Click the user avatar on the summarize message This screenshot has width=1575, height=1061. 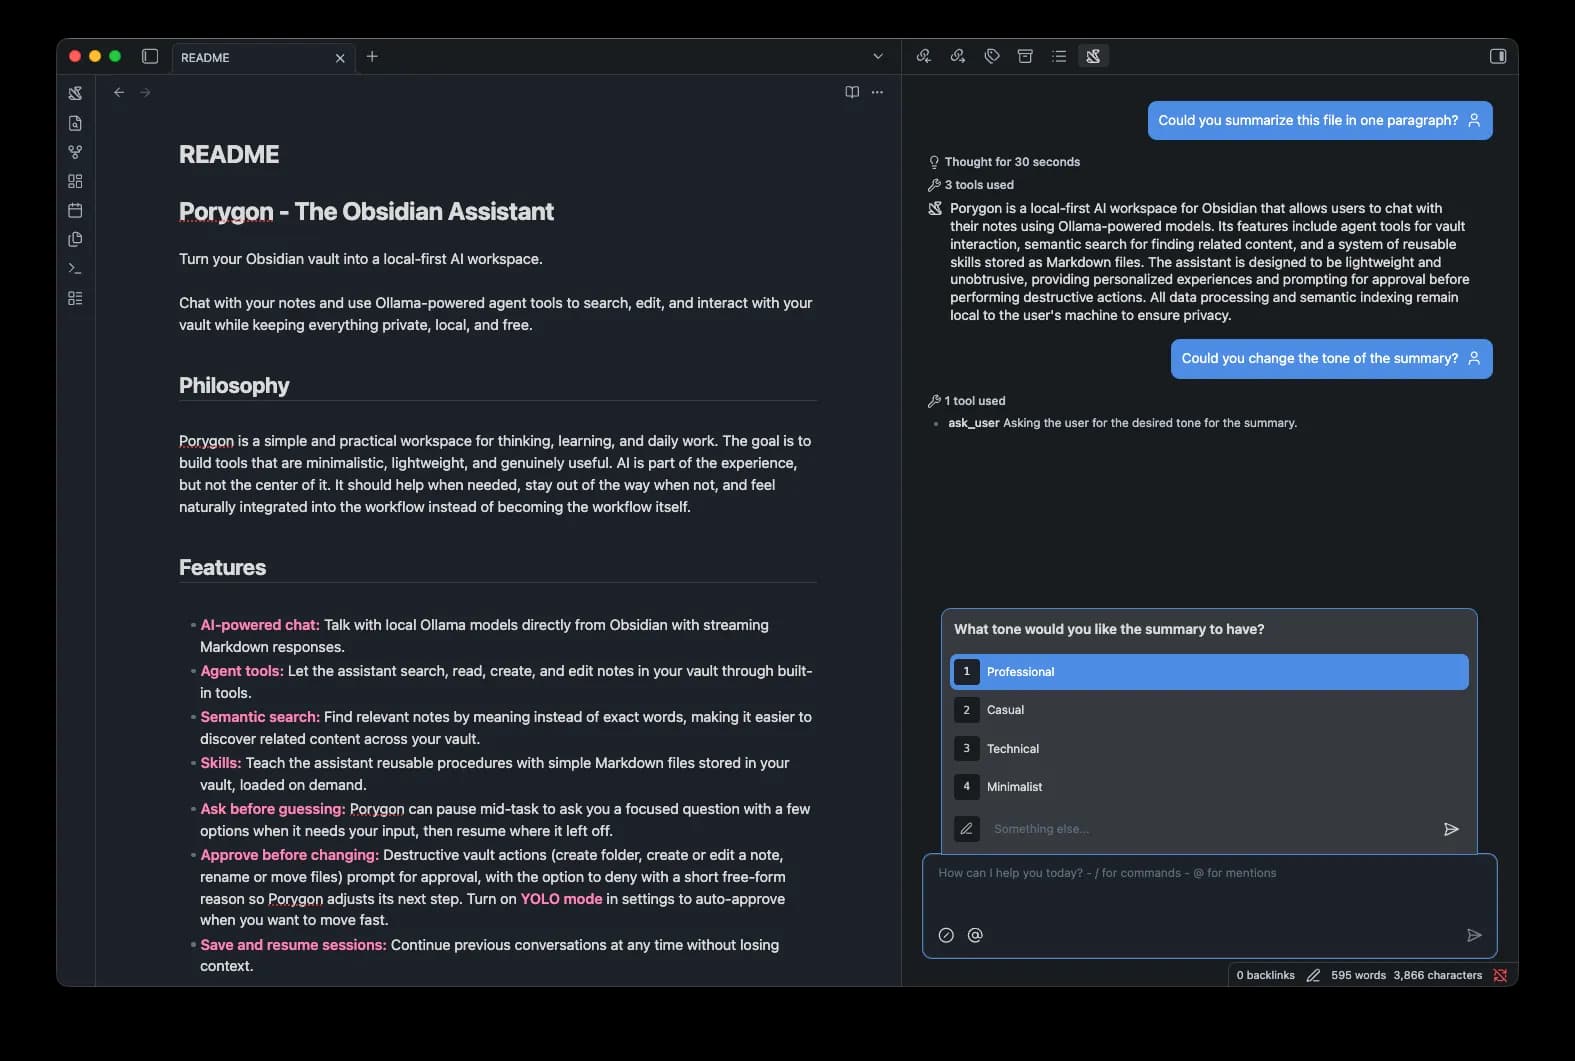click(1474, 120)
